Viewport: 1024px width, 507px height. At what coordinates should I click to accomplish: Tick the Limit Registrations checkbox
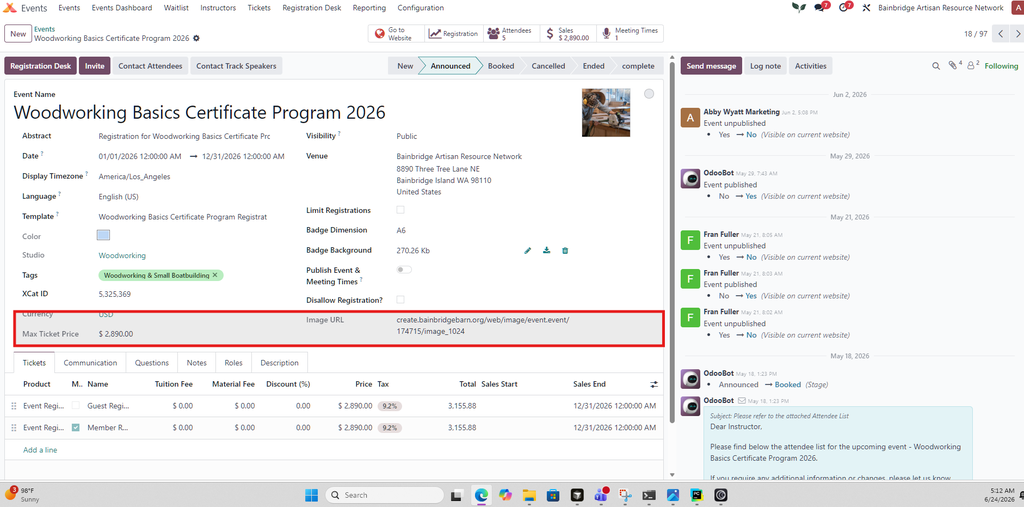tap(400, 210)
